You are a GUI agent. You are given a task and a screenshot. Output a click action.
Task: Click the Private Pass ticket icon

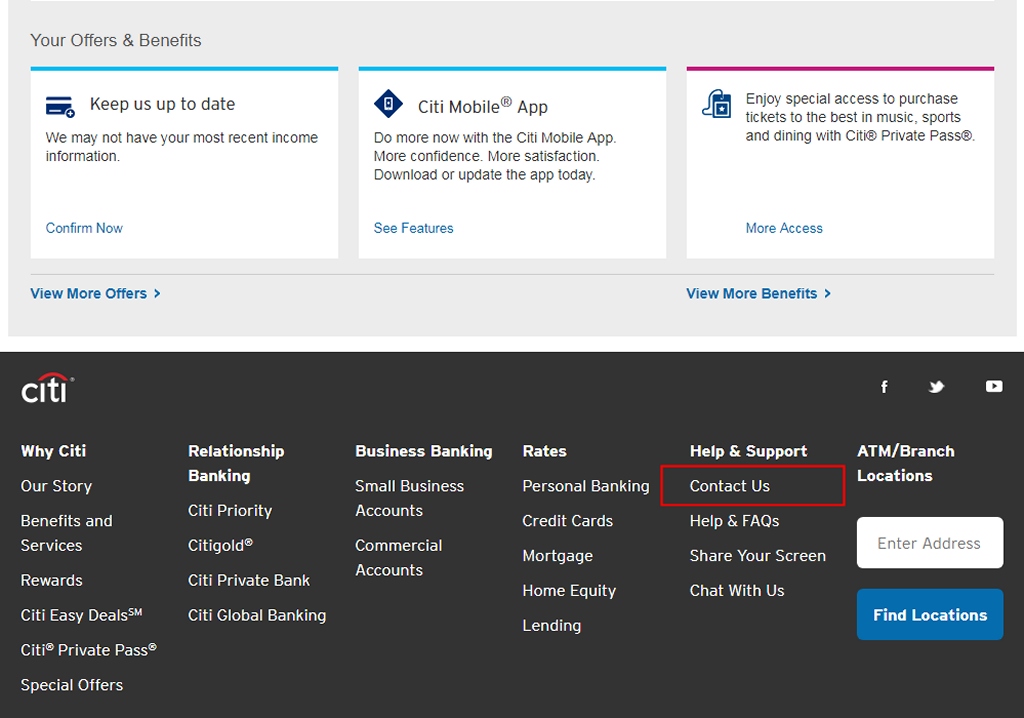click(716, 104)
